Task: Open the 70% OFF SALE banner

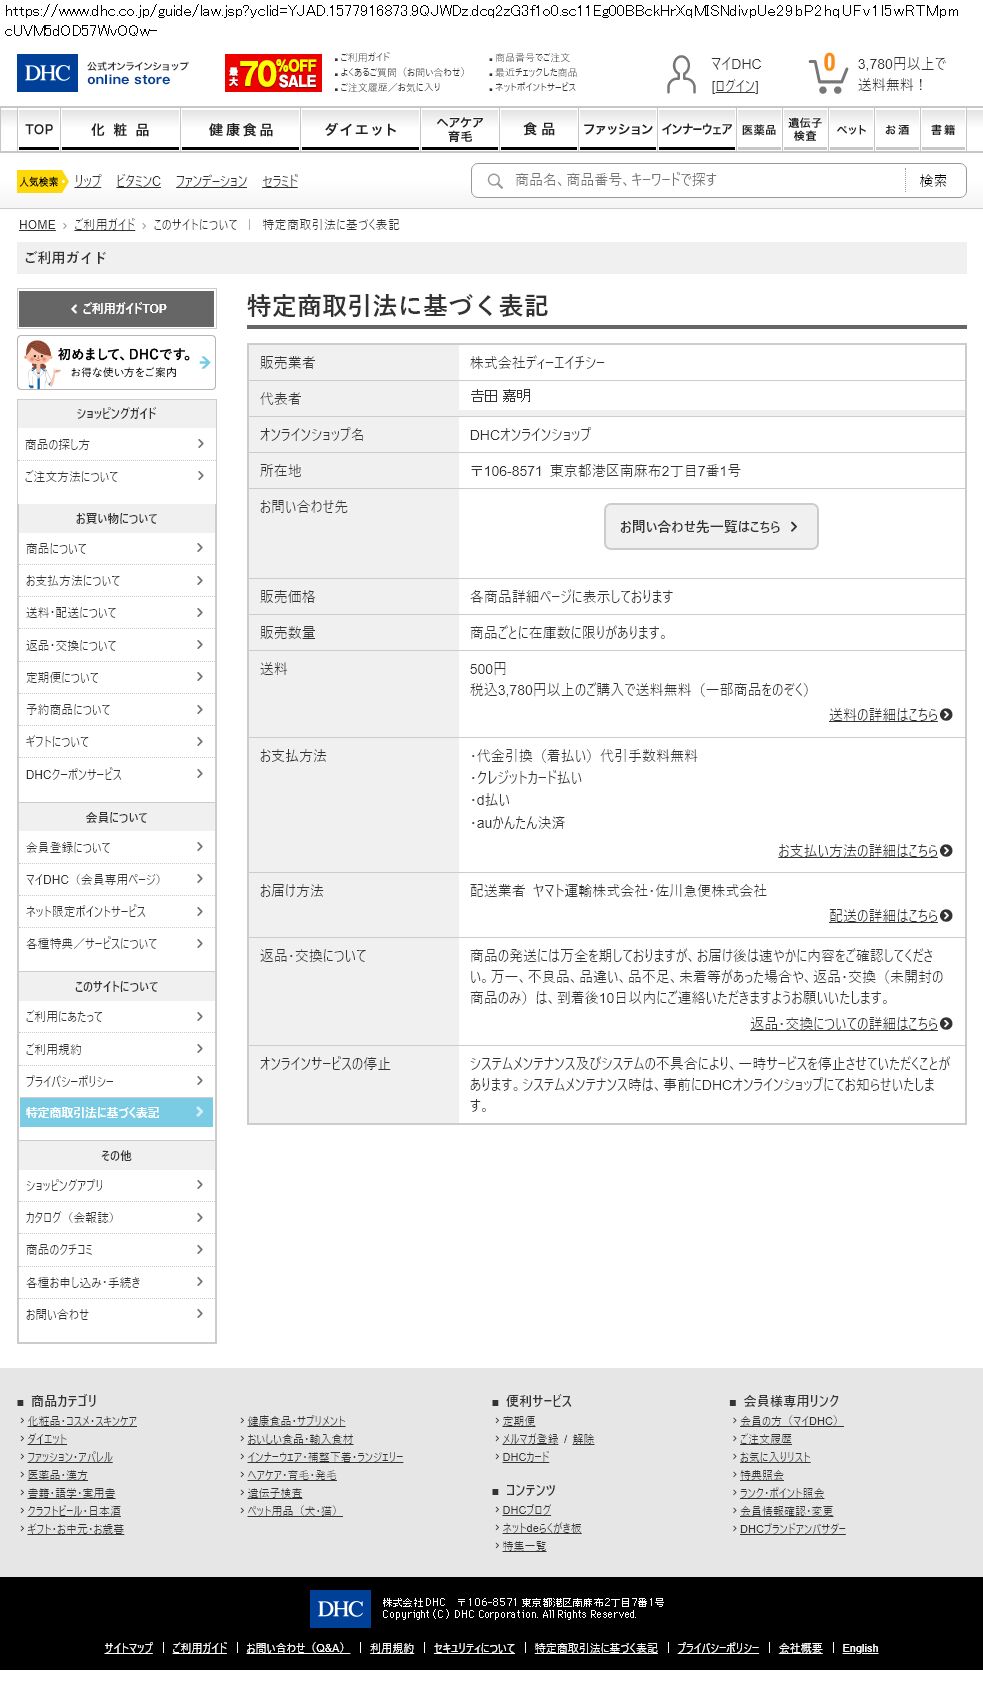Action: click(273, 73)
